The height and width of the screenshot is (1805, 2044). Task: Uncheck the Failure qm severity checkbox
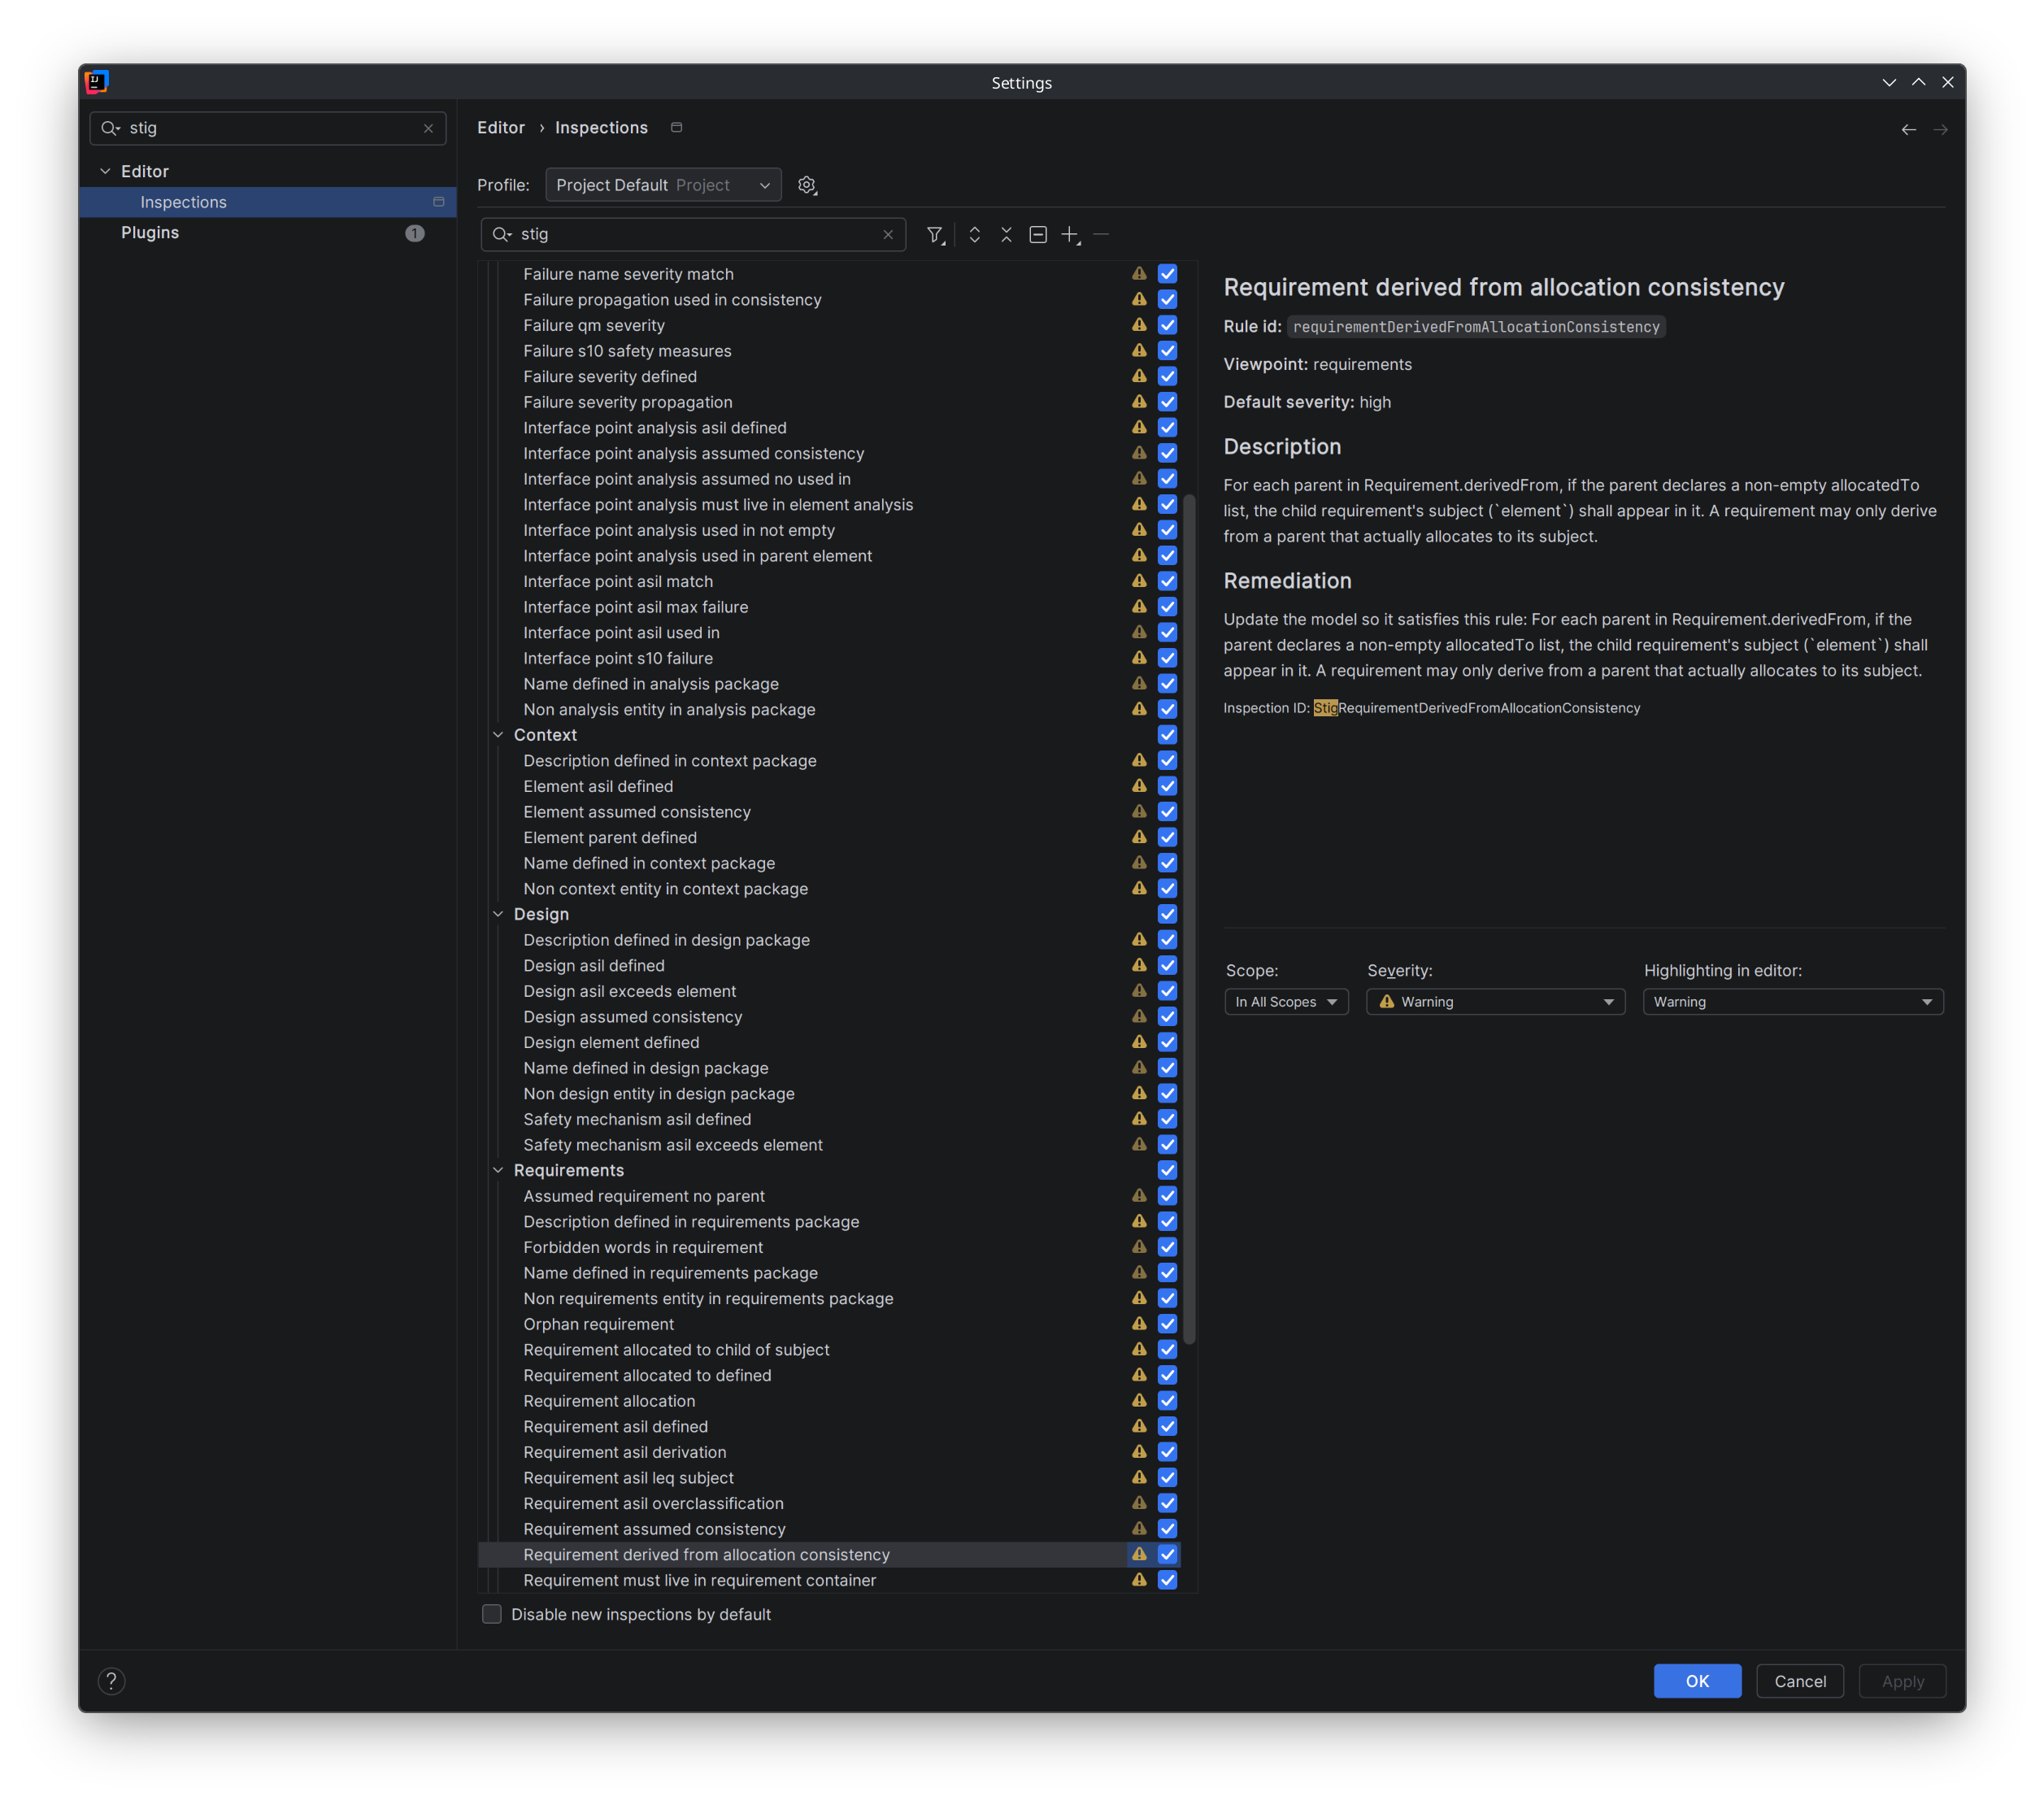point(1167,325)
